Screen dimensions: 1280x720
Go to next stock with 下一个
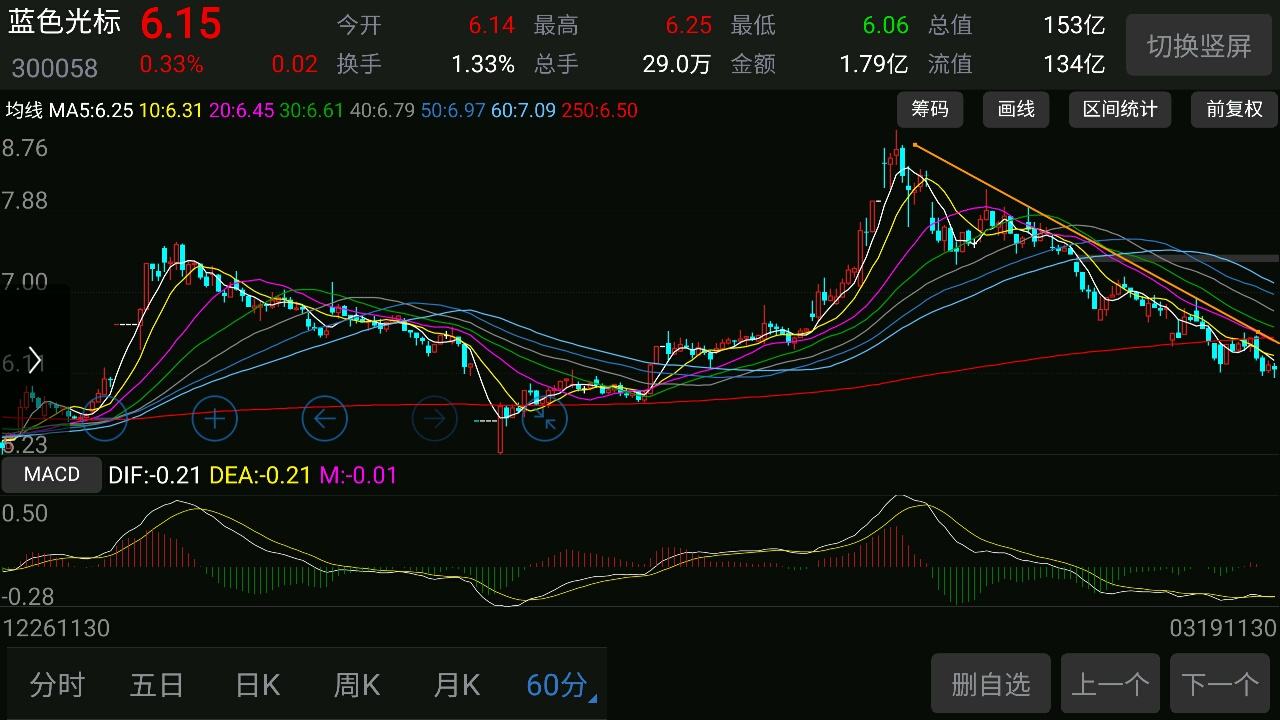coord(1220,684)
